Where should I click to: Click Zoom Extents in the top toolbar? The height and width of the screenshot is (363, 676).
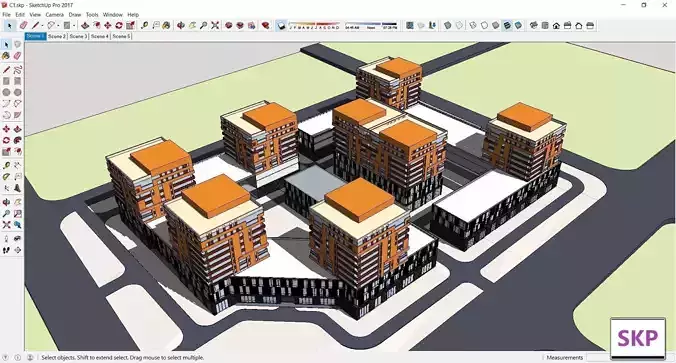point(215,26)
